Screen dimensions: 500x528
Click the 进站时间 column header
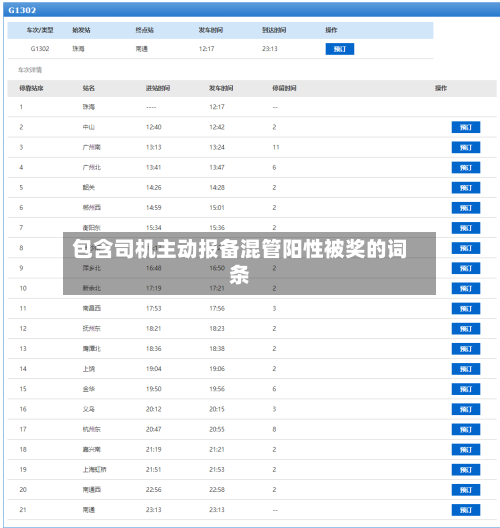tap(158, 88)
